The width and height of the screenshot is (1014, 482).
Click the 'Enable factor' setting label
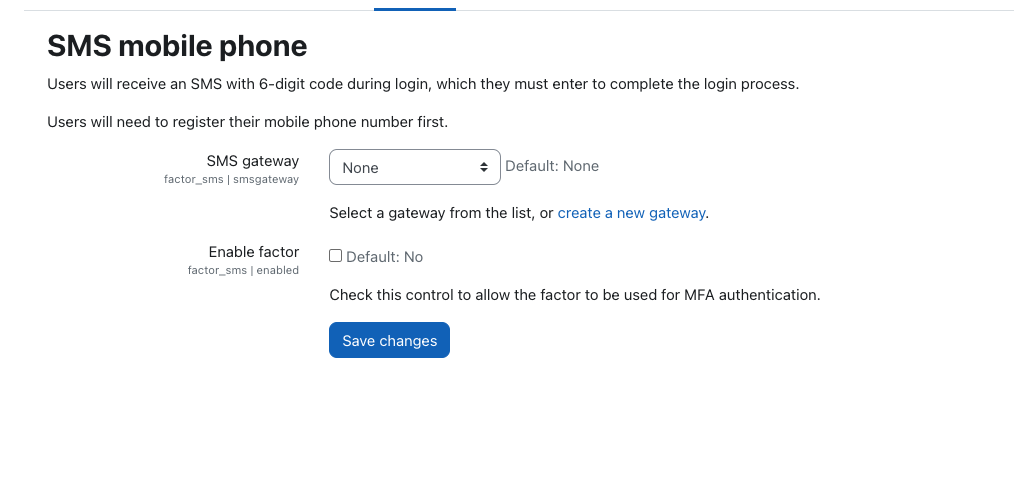pos(254,252)
